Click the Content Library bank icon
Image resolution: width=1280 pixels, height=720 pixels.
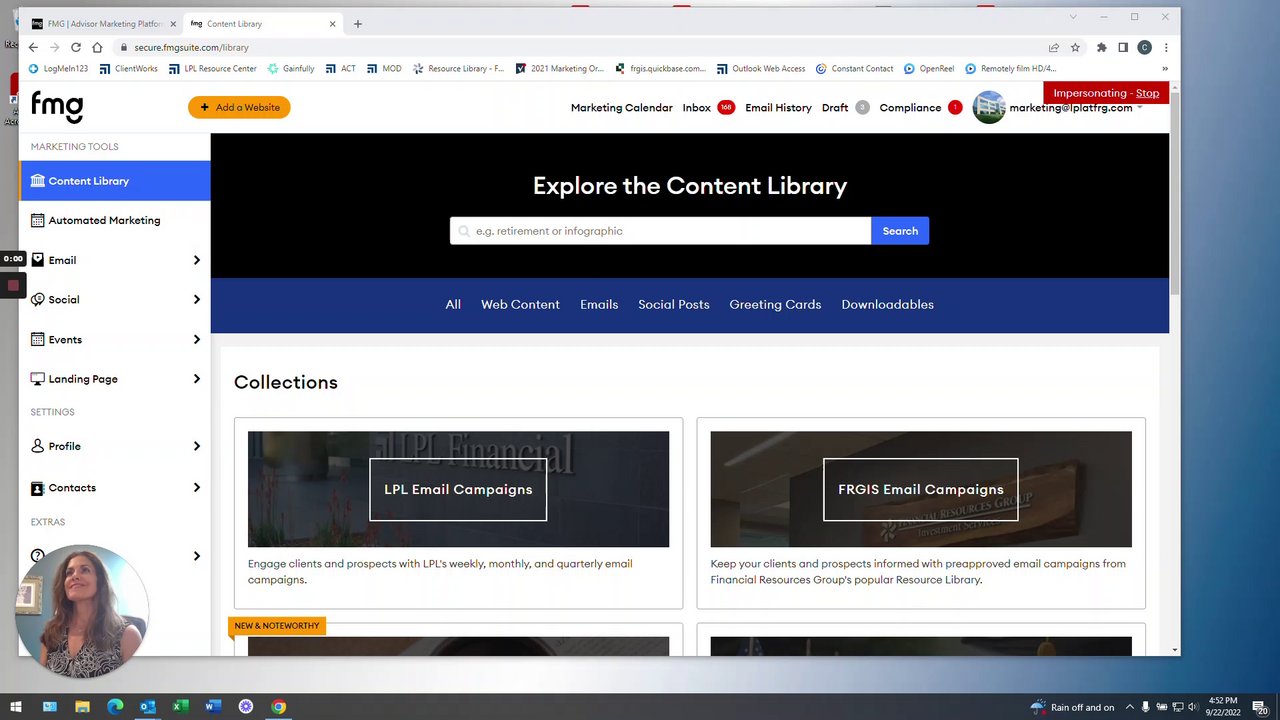pyautogui.click(x=38, y=181)
